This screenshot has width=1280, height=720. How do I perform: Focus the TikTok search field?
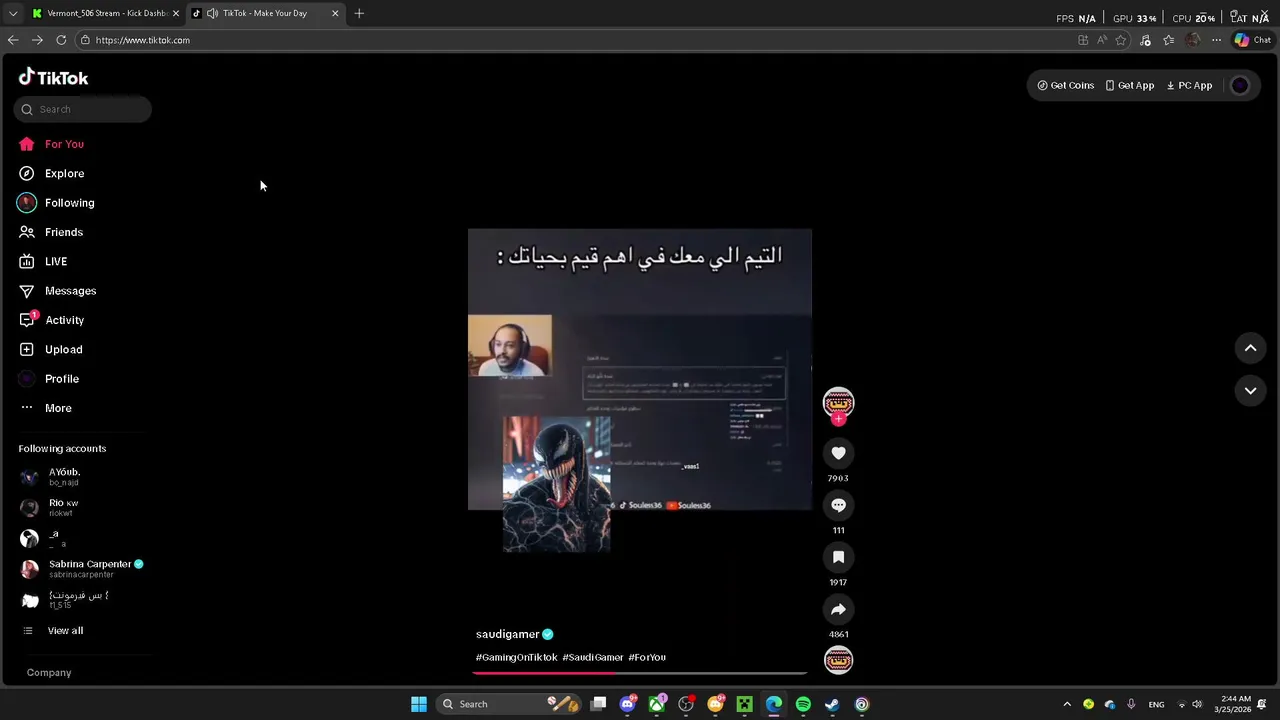pyautogui.click(x=83, y=109)
